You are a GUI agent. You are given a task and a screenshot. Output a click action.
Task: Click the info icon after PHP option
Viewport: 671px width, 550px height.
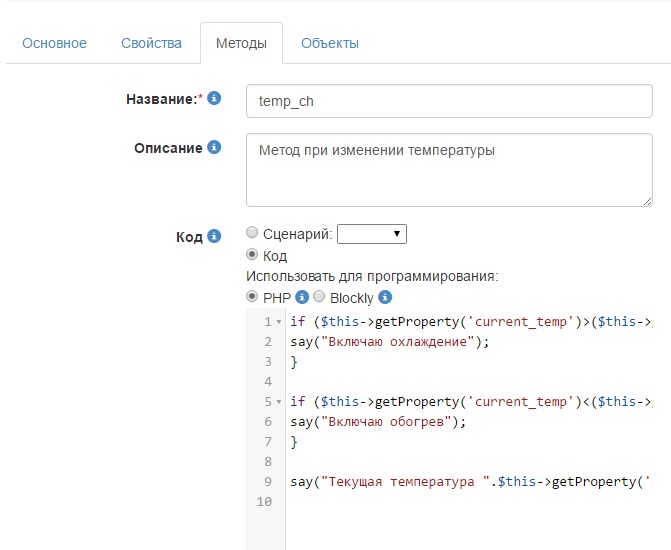[302, 298]
